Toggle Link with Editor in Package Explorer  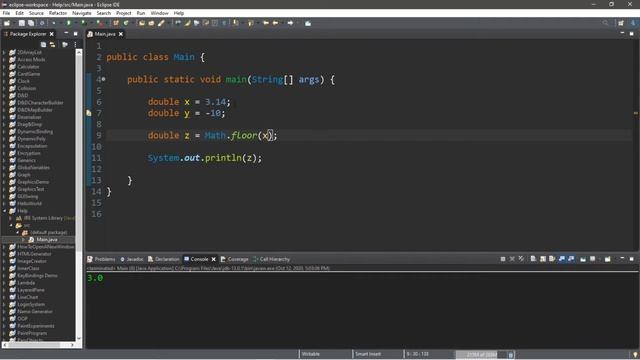53,44
